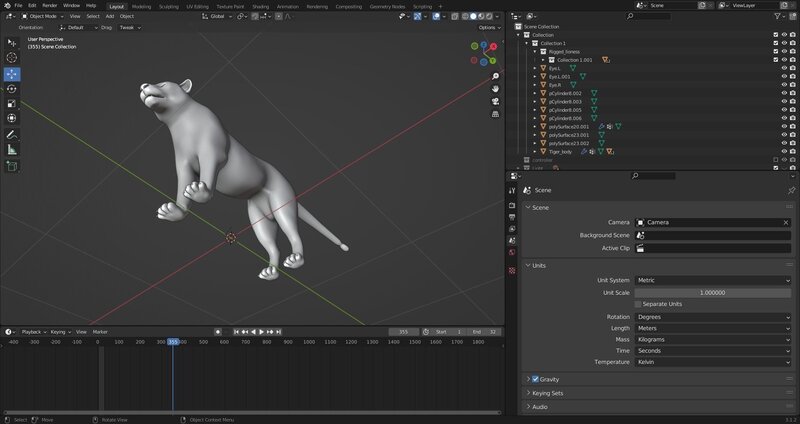Open the Unit System dropdown
The width and height of the screenshot is (800, 424).
click(x=712, y=280)
